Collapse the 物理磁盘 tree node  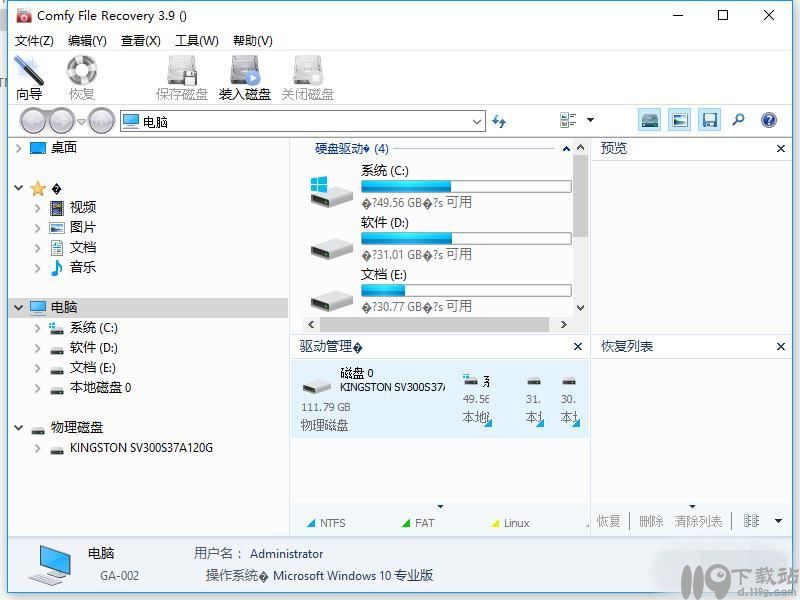[x=18, y=428]
